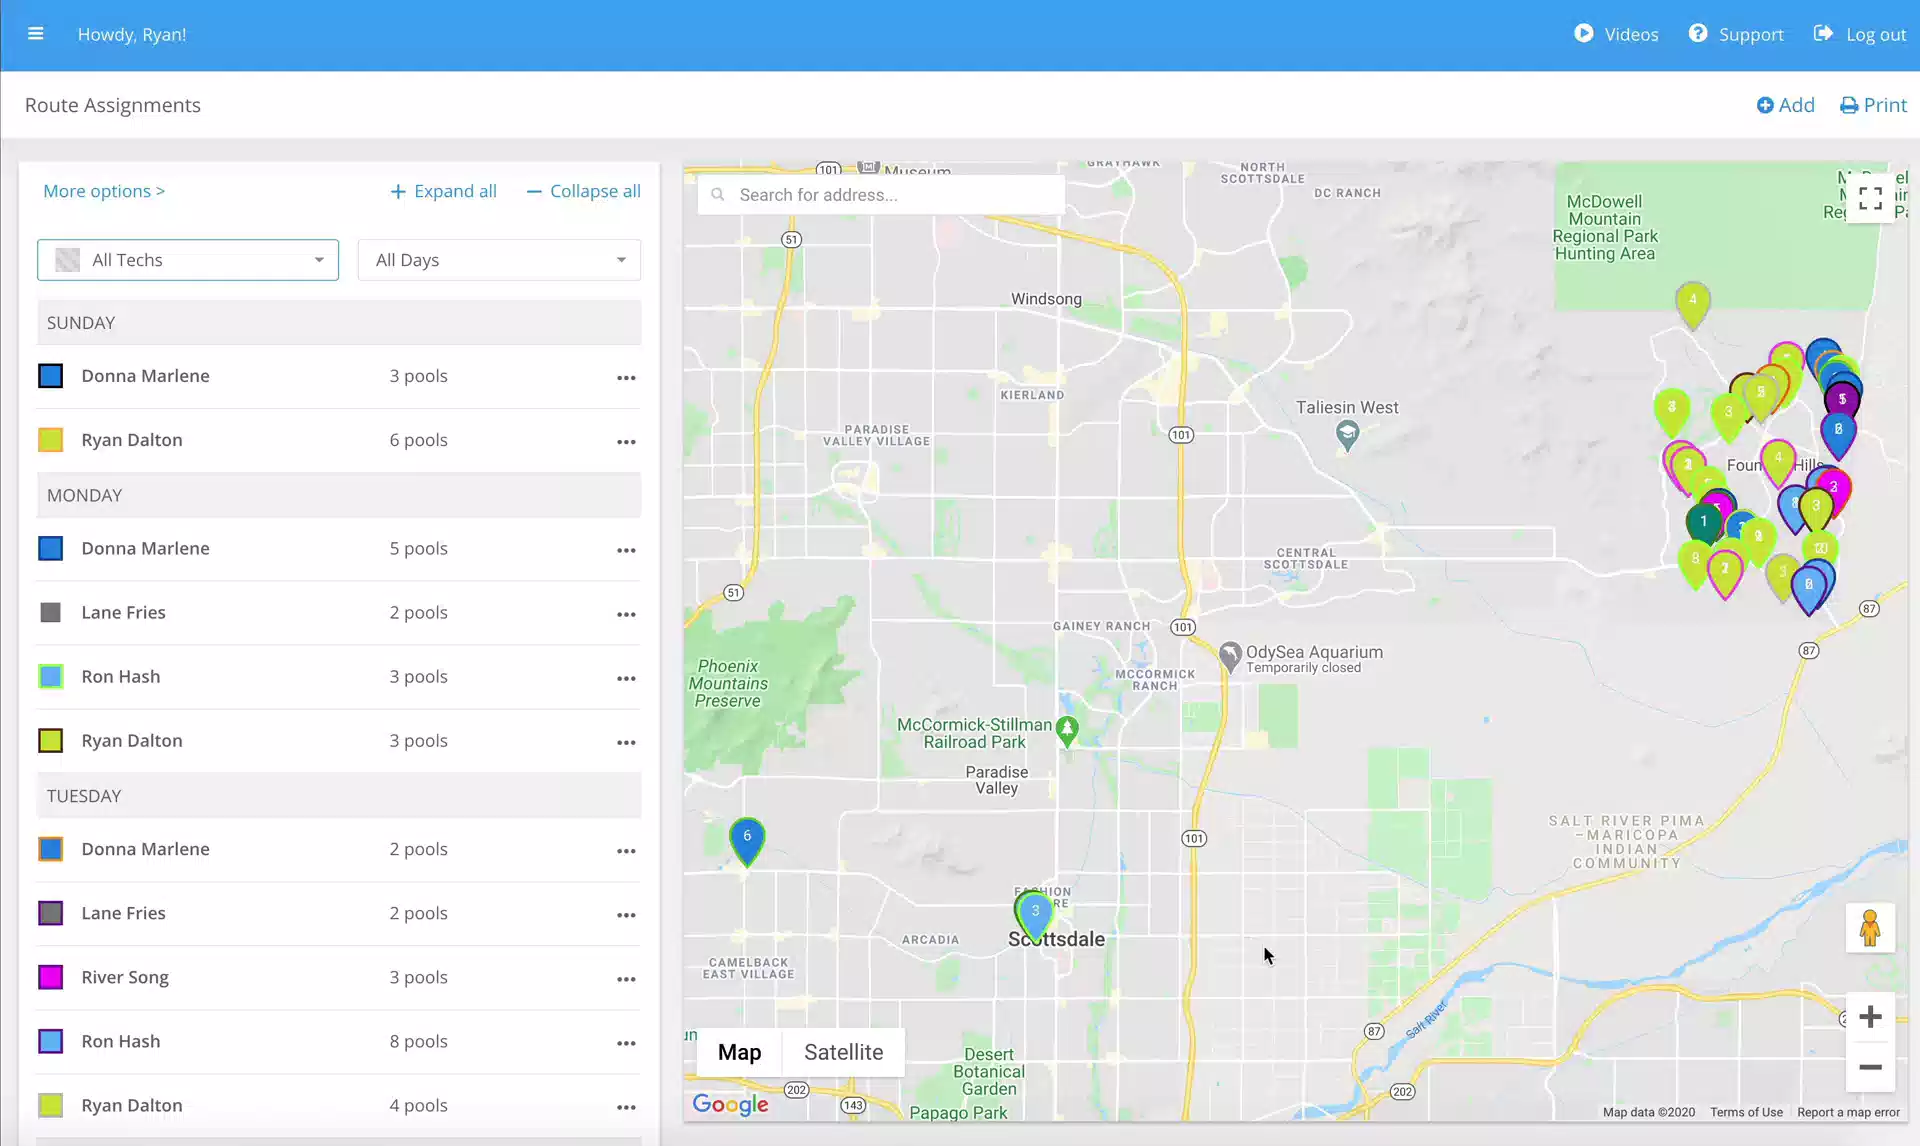Open options for Sunday Donna Marlene
Image resolution: width=1920 pixels, height=1146 pixels.
pos(626,377)
